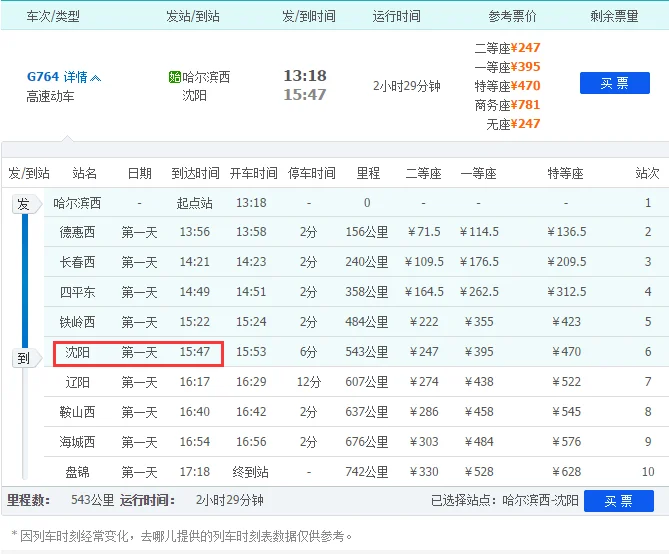Click the 特等座¥470 price in summary
This screenshot has height=554, width=669.
507,86
